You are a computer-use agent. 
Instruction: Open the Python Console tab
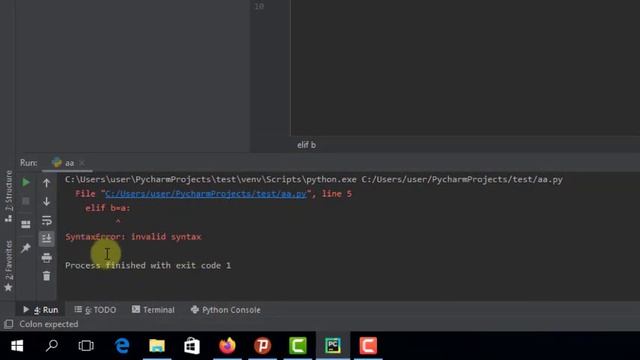point(226,310)
